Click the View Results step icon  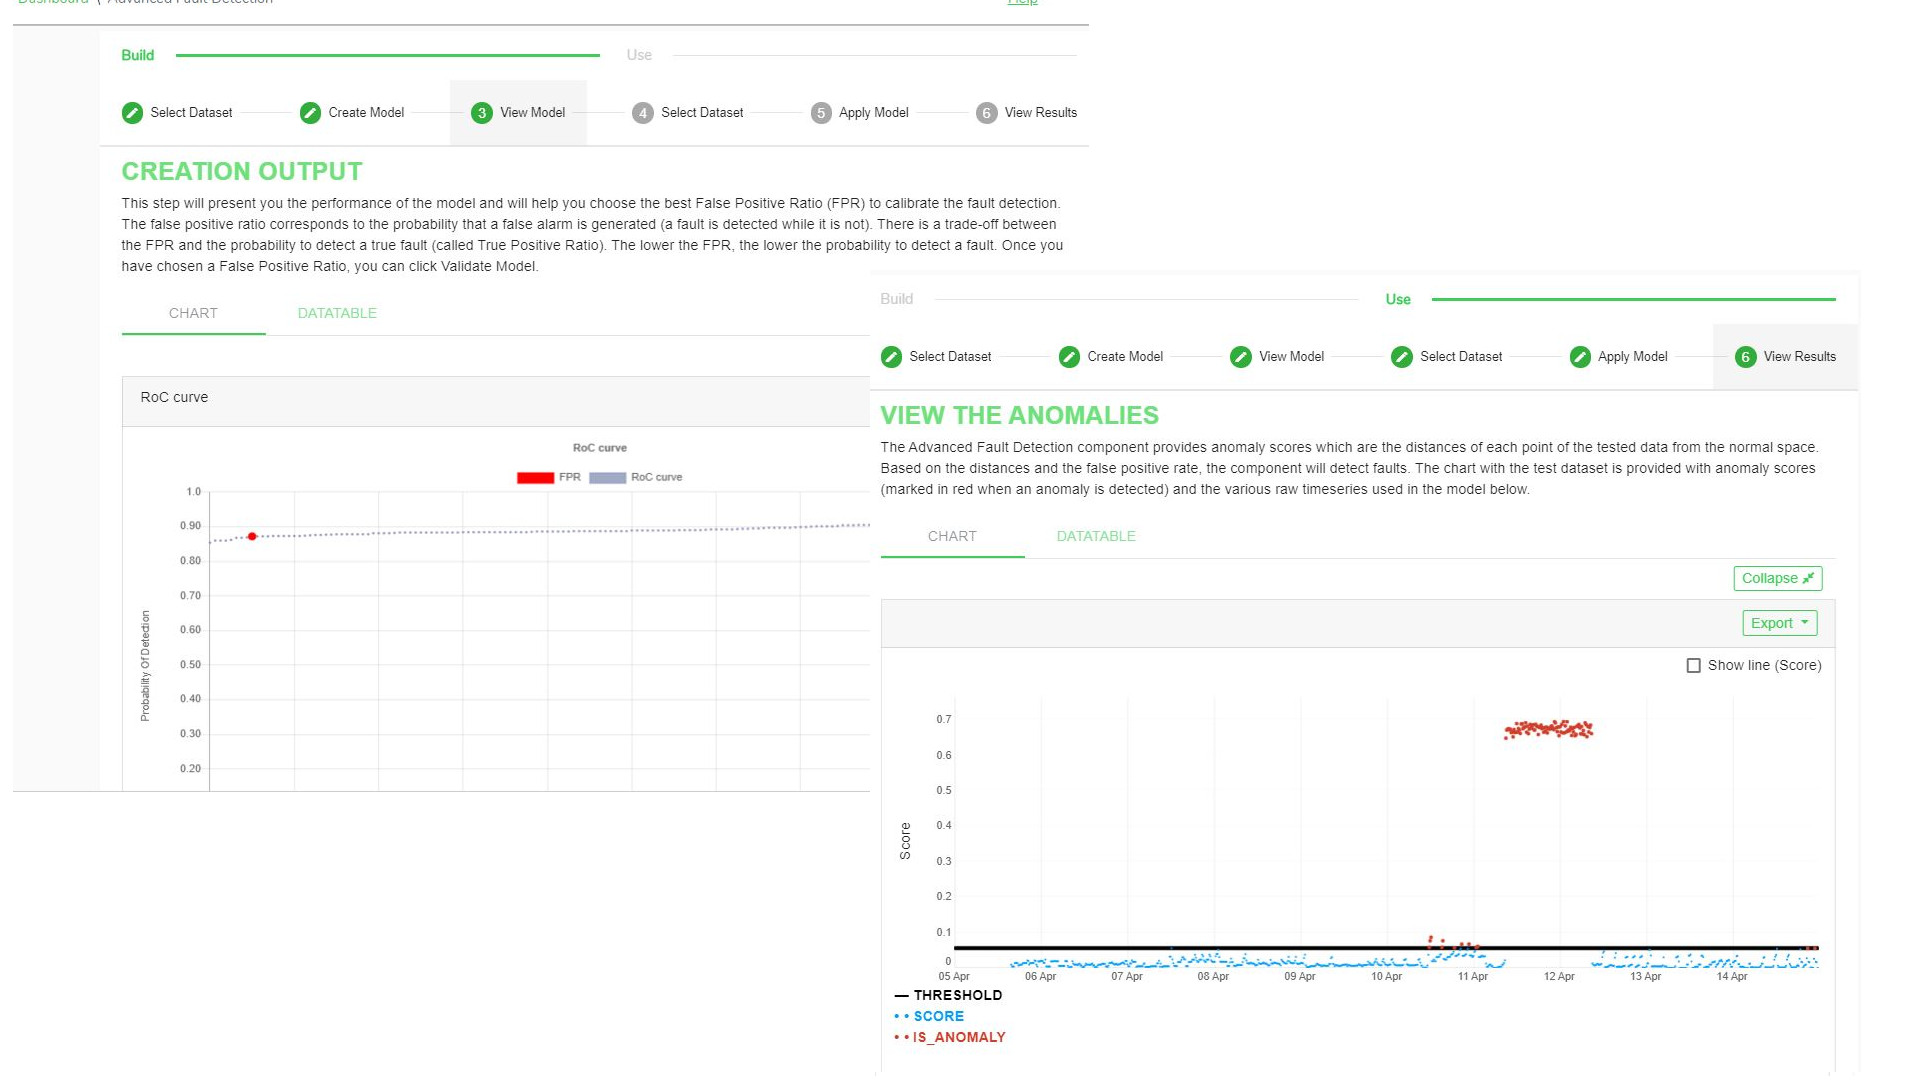(x=1745, y=356)
